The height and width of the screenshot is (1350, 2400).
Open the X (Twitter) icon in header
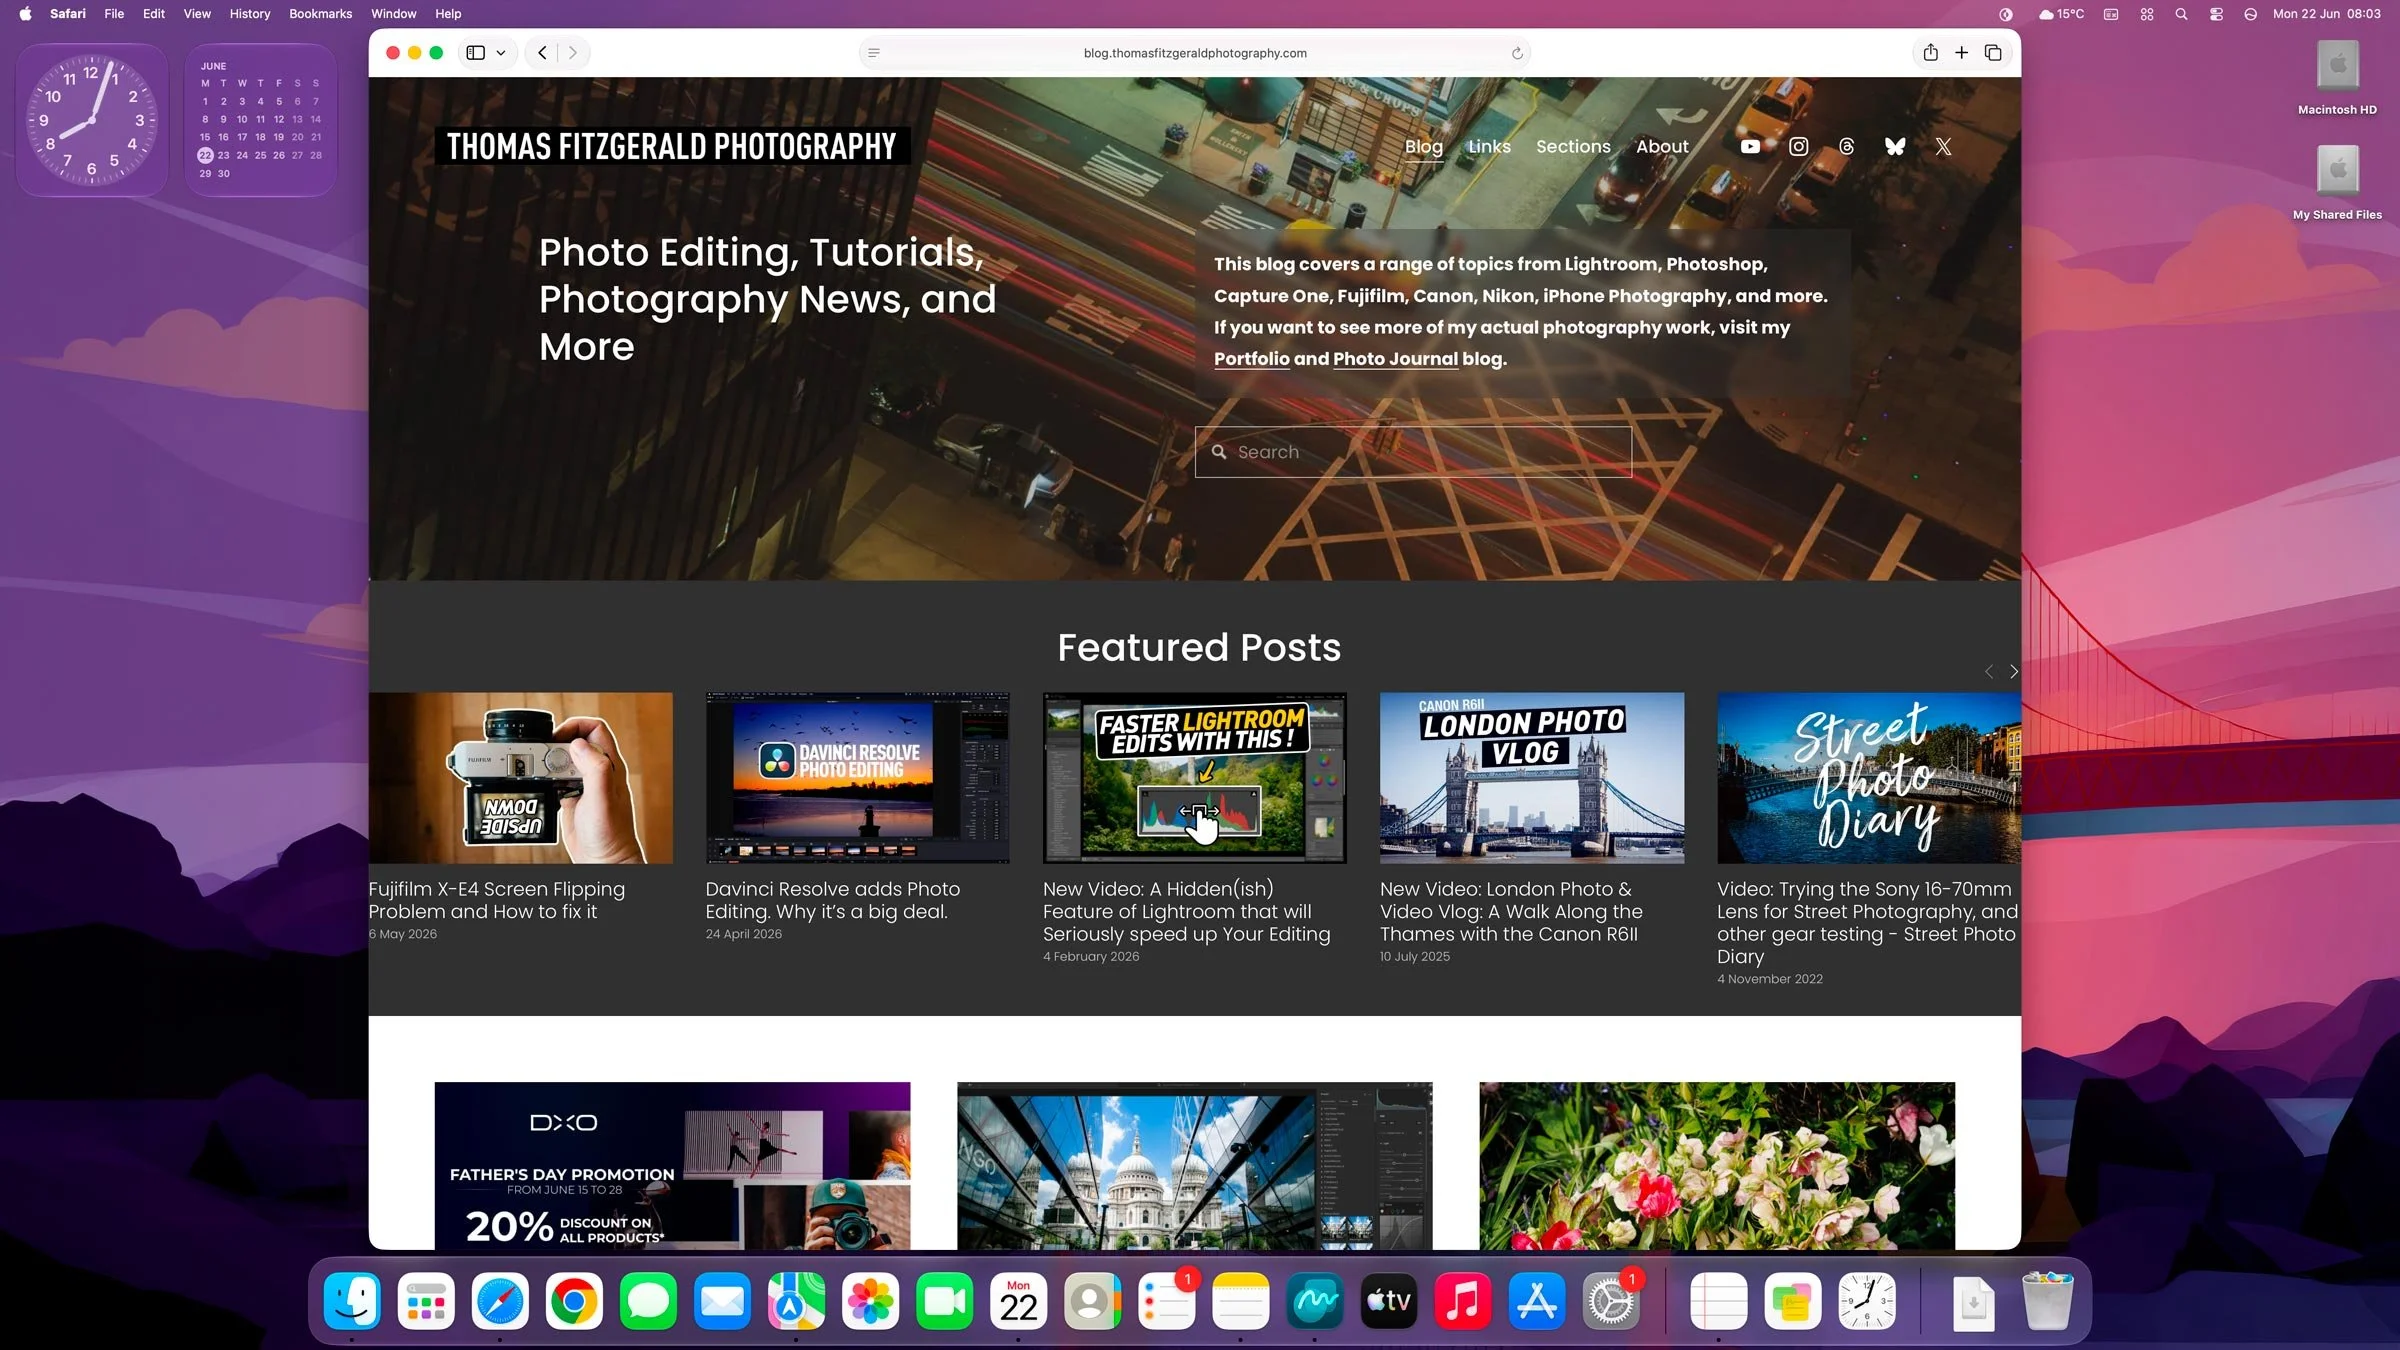coord(1943,147)
